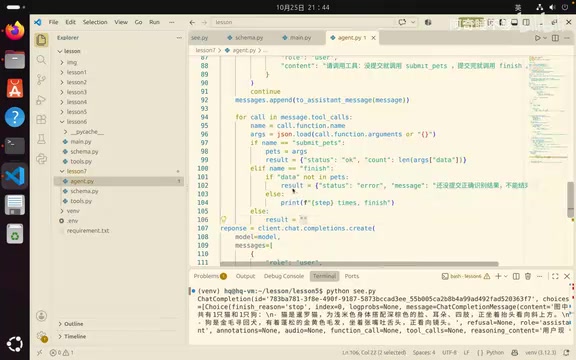Switch to the see.py editor tab
This screenshot has width=576, height=360.
point(199,38)
